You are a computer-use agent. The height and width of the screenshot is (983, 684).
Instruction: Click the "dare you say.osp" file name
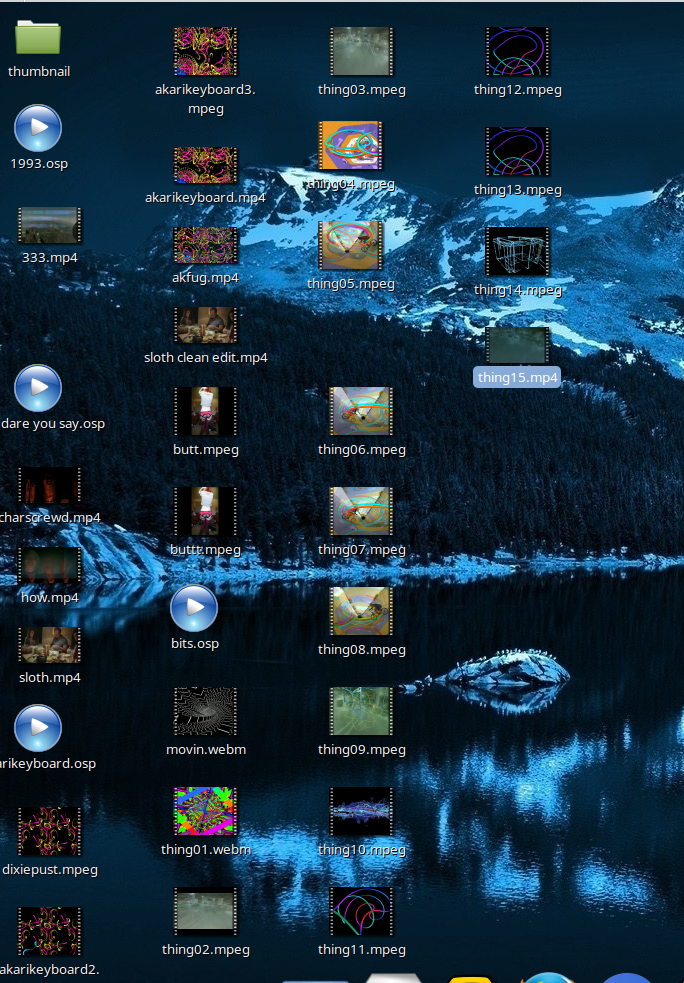53,424
